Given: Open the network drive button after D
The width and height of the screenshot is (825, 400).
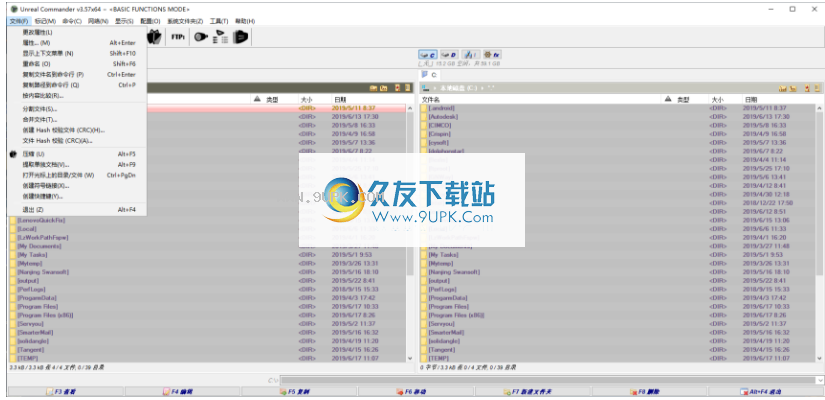Looking at the screenshot, I should tap(470, 55).
